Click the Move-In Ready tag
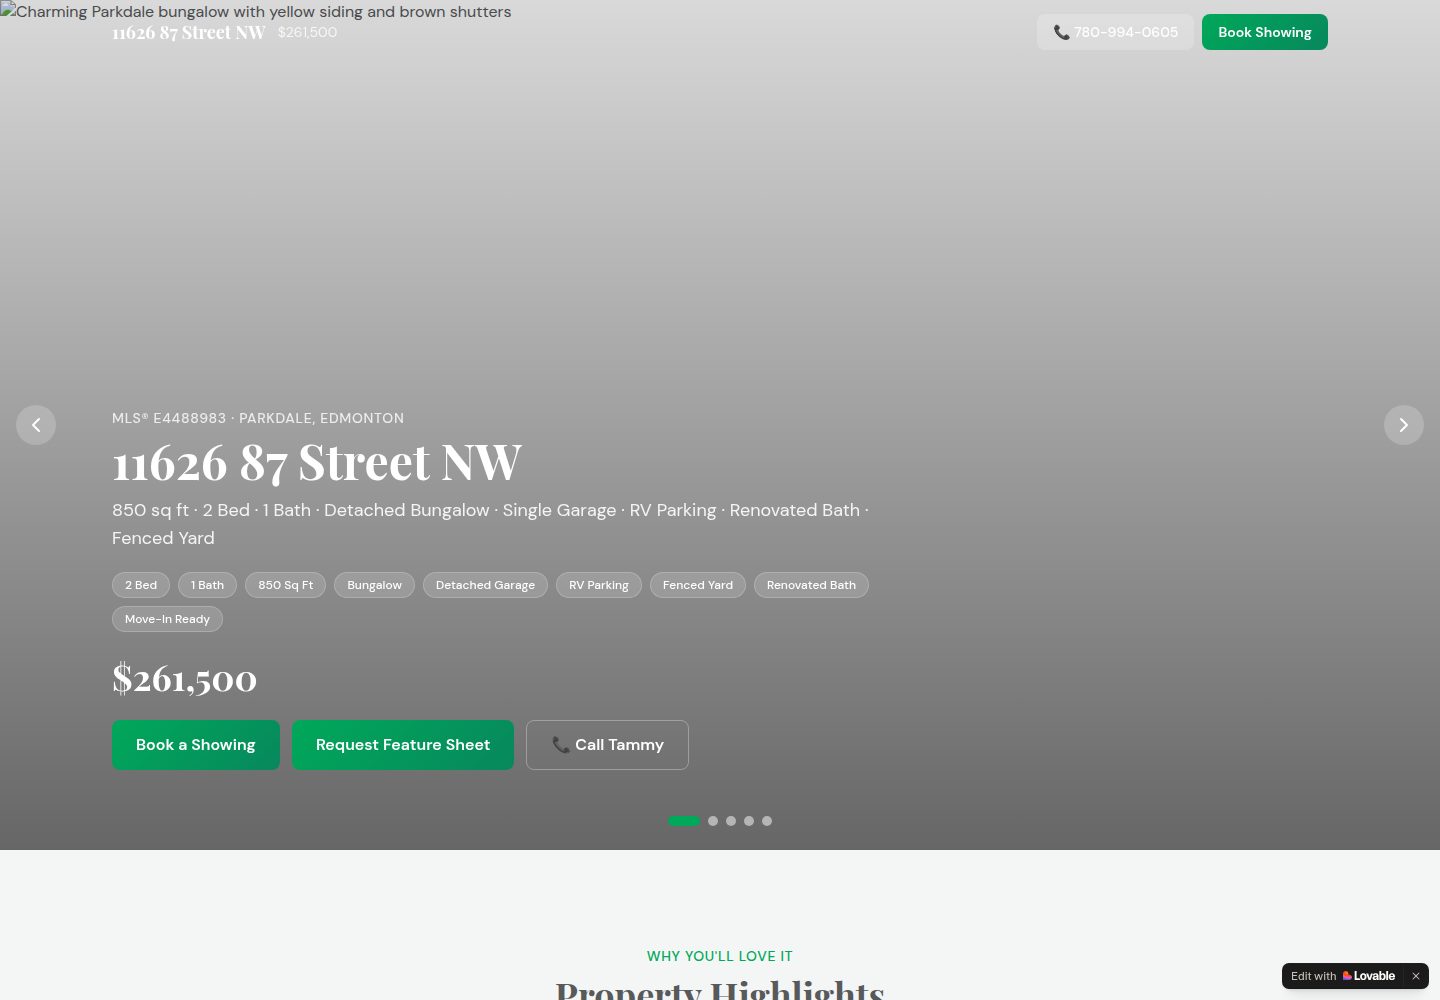This screenshot has height=1000, width=1440. (167, 619)
